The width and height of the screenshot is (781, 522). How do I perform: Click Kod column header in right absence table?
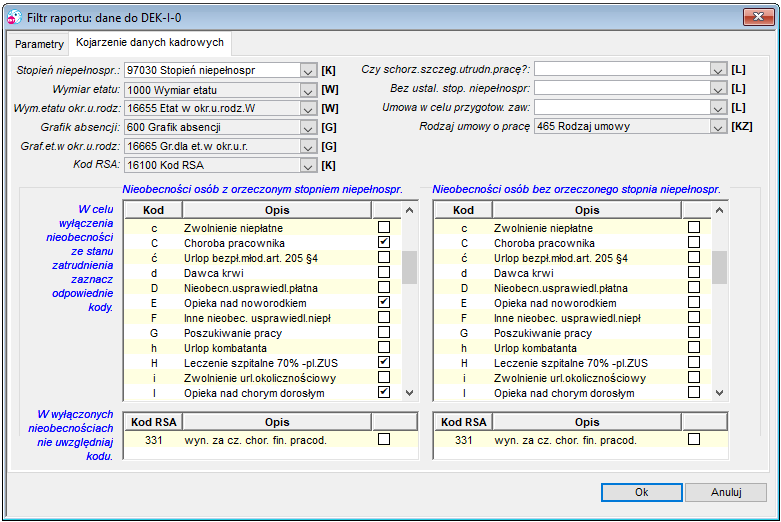click(x=463, y=210)
